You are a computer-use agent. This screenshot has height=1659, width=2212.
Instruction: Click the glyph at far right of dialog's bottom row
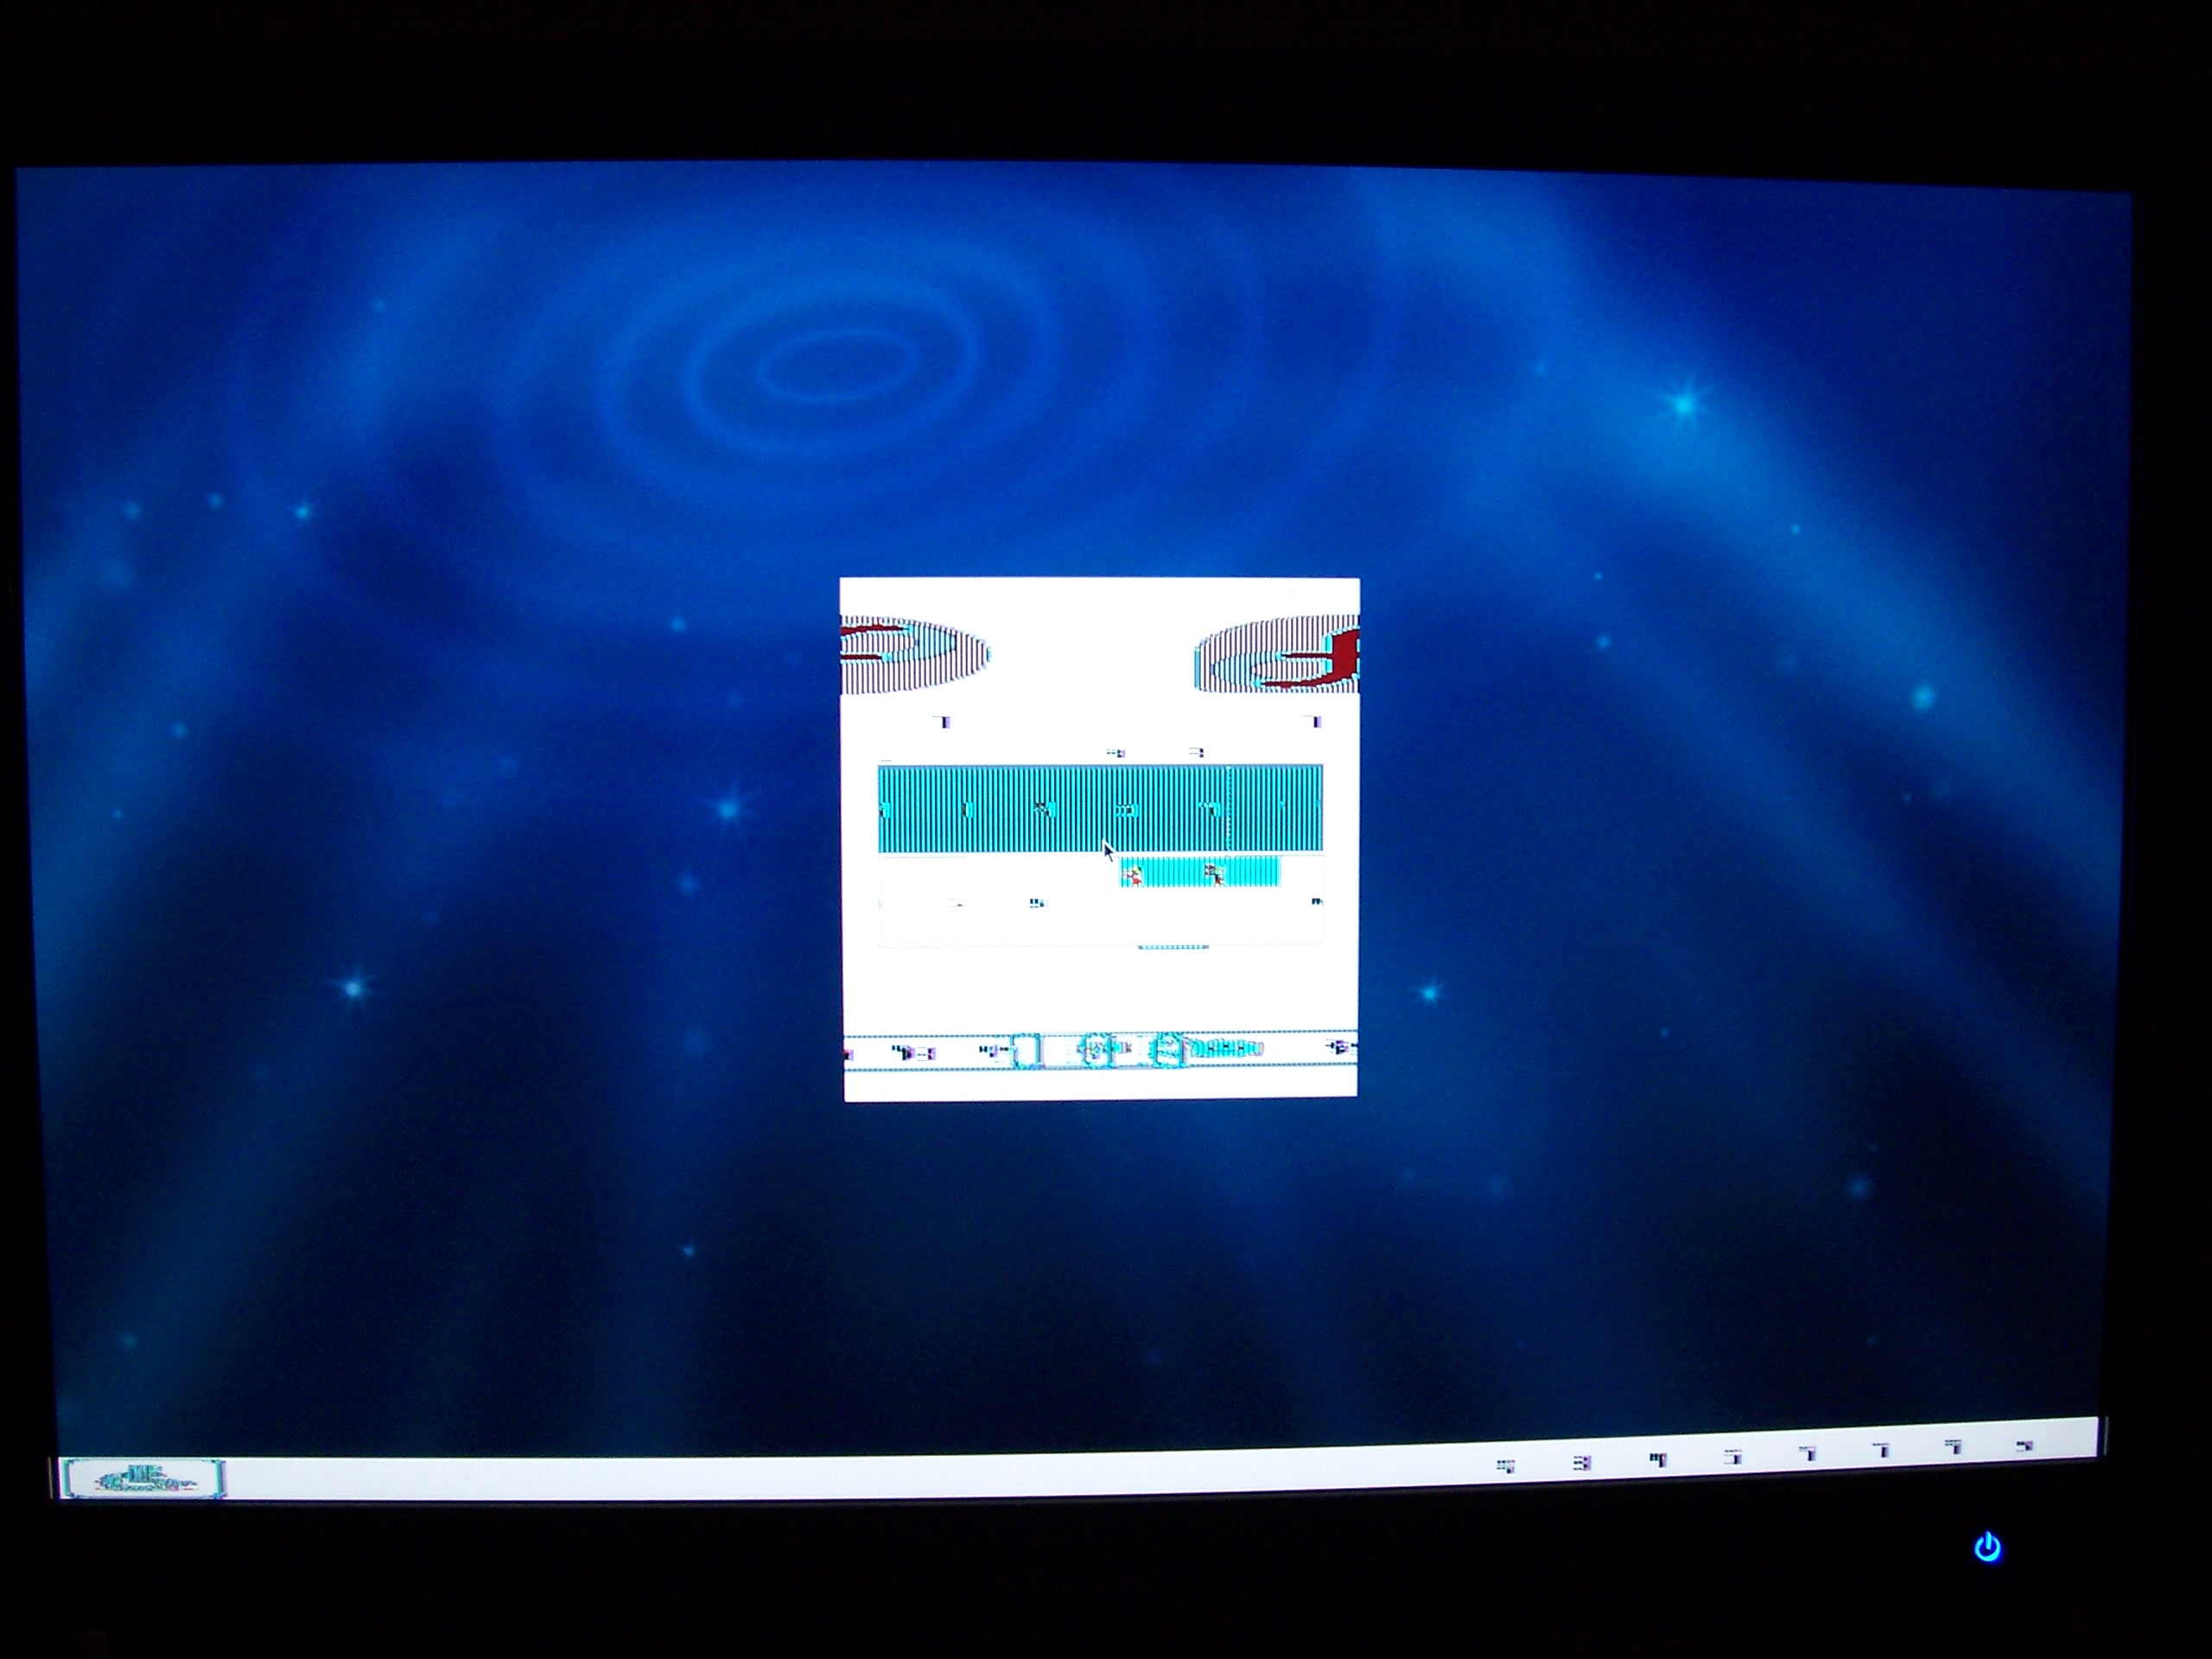pyautogui.click(x=1340, y=1047)
